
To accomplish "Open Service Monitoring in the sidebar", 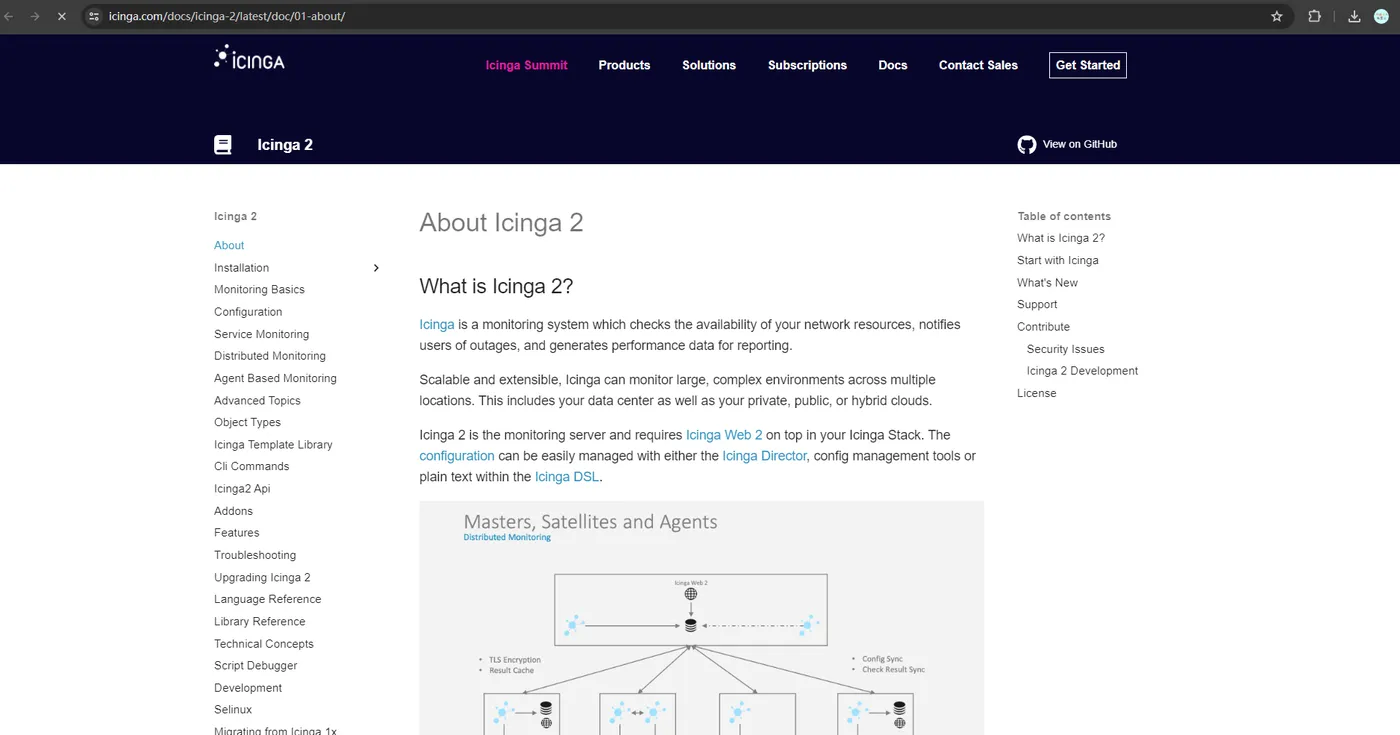I will (x=261, y=334).
